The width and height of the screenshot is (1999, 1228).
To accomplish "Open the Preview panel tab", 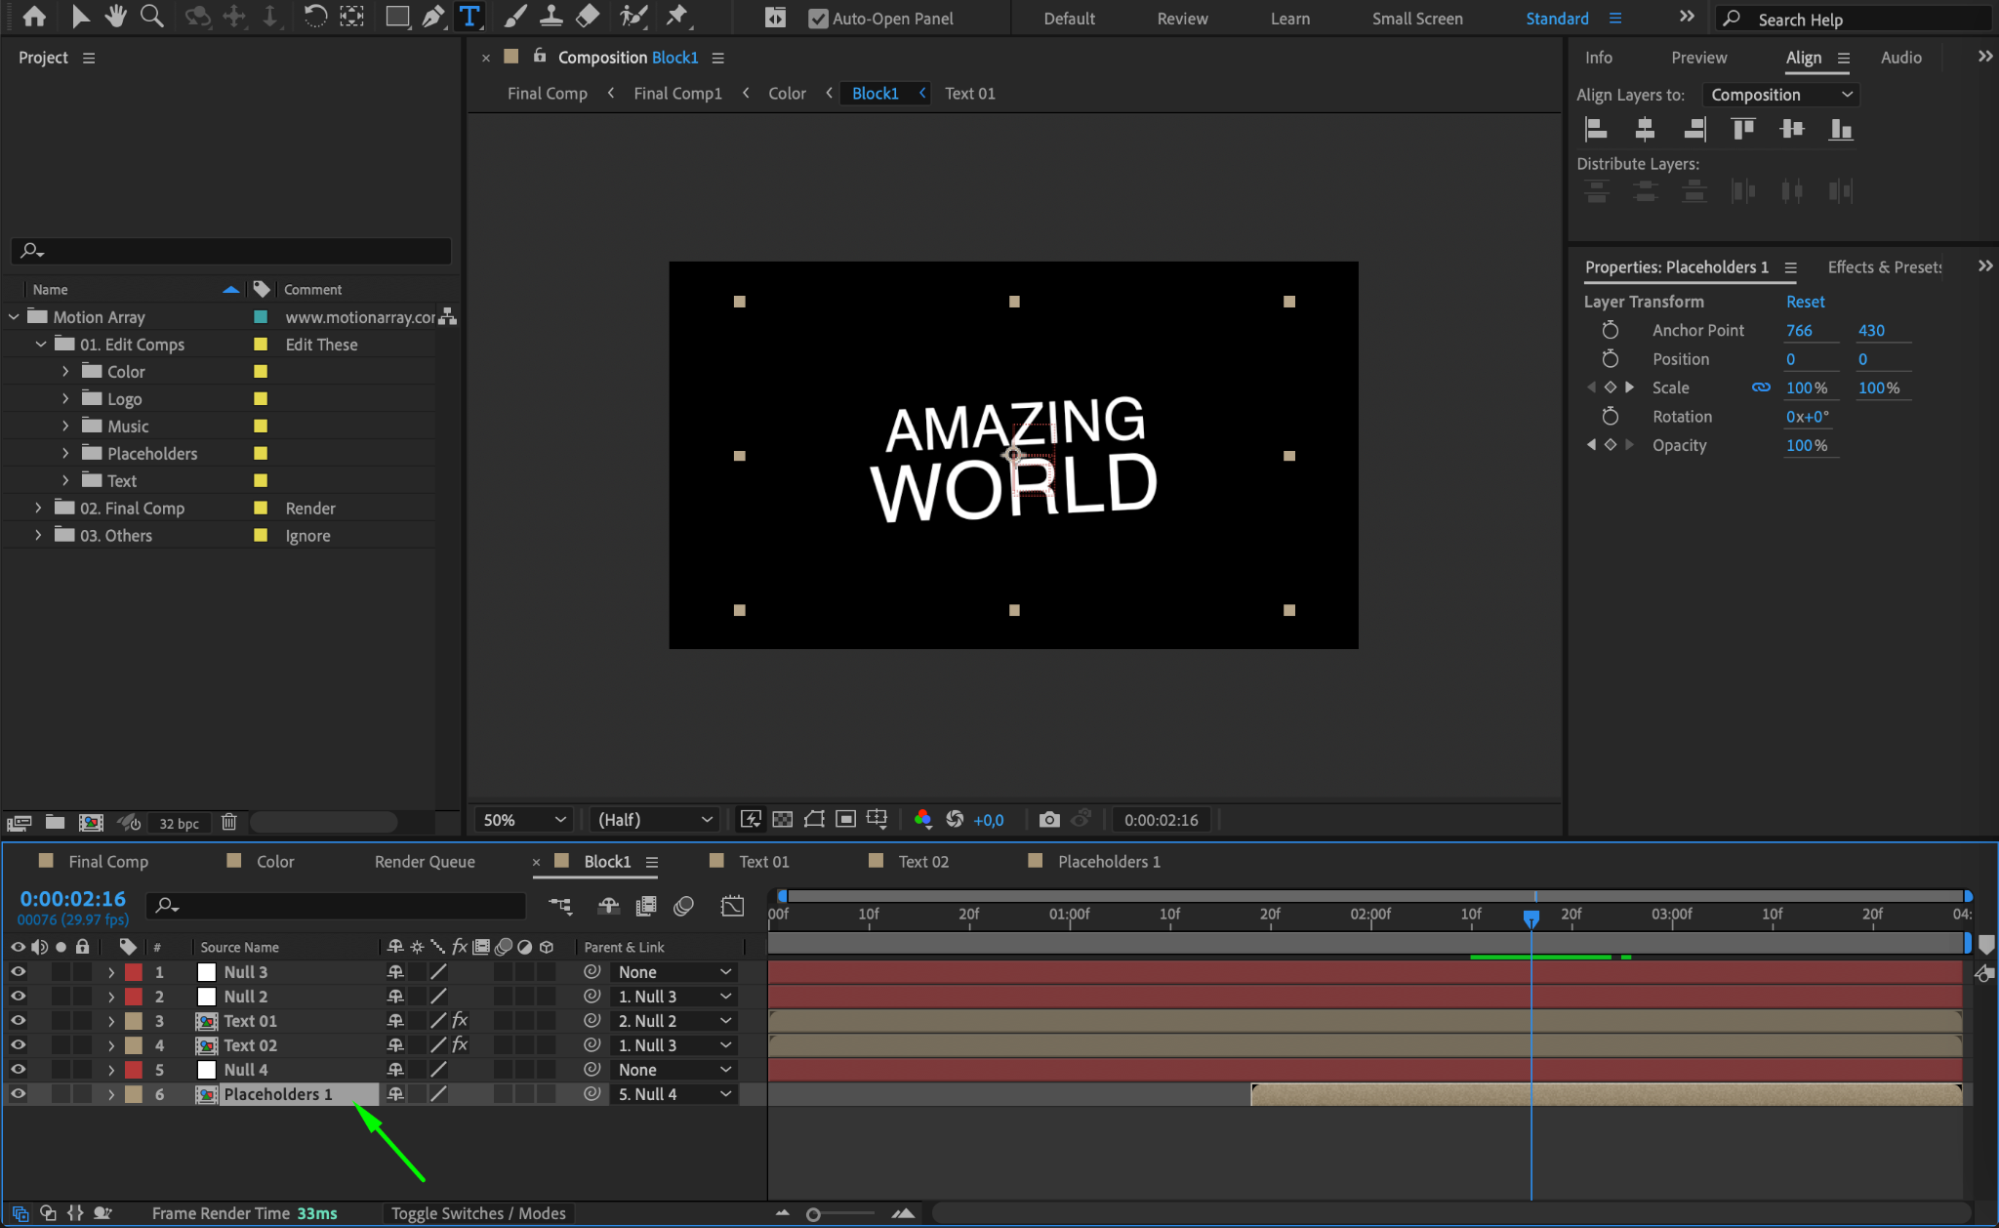I will pos(1698,57).
